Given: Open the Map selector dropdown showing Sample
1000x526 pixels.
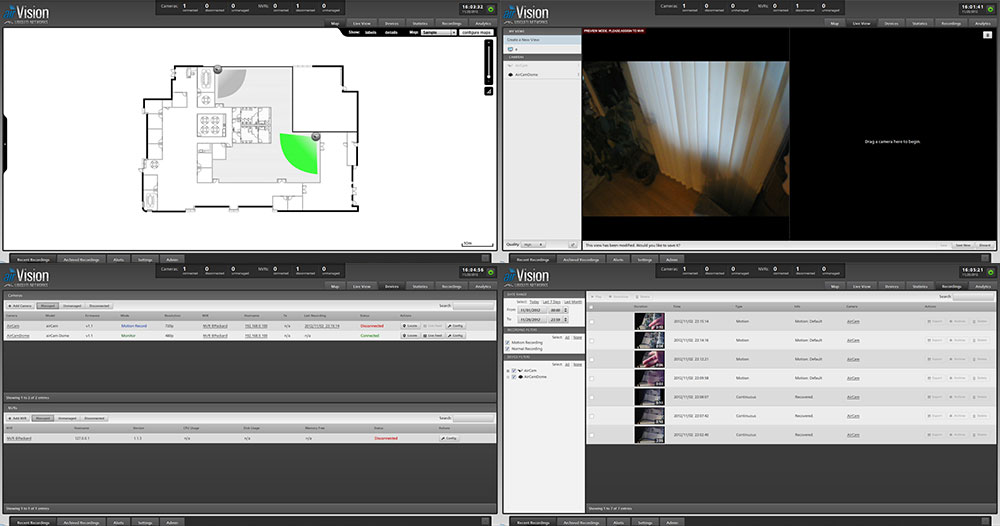Looking at the screenshot, I should click(x=439, y=32).
